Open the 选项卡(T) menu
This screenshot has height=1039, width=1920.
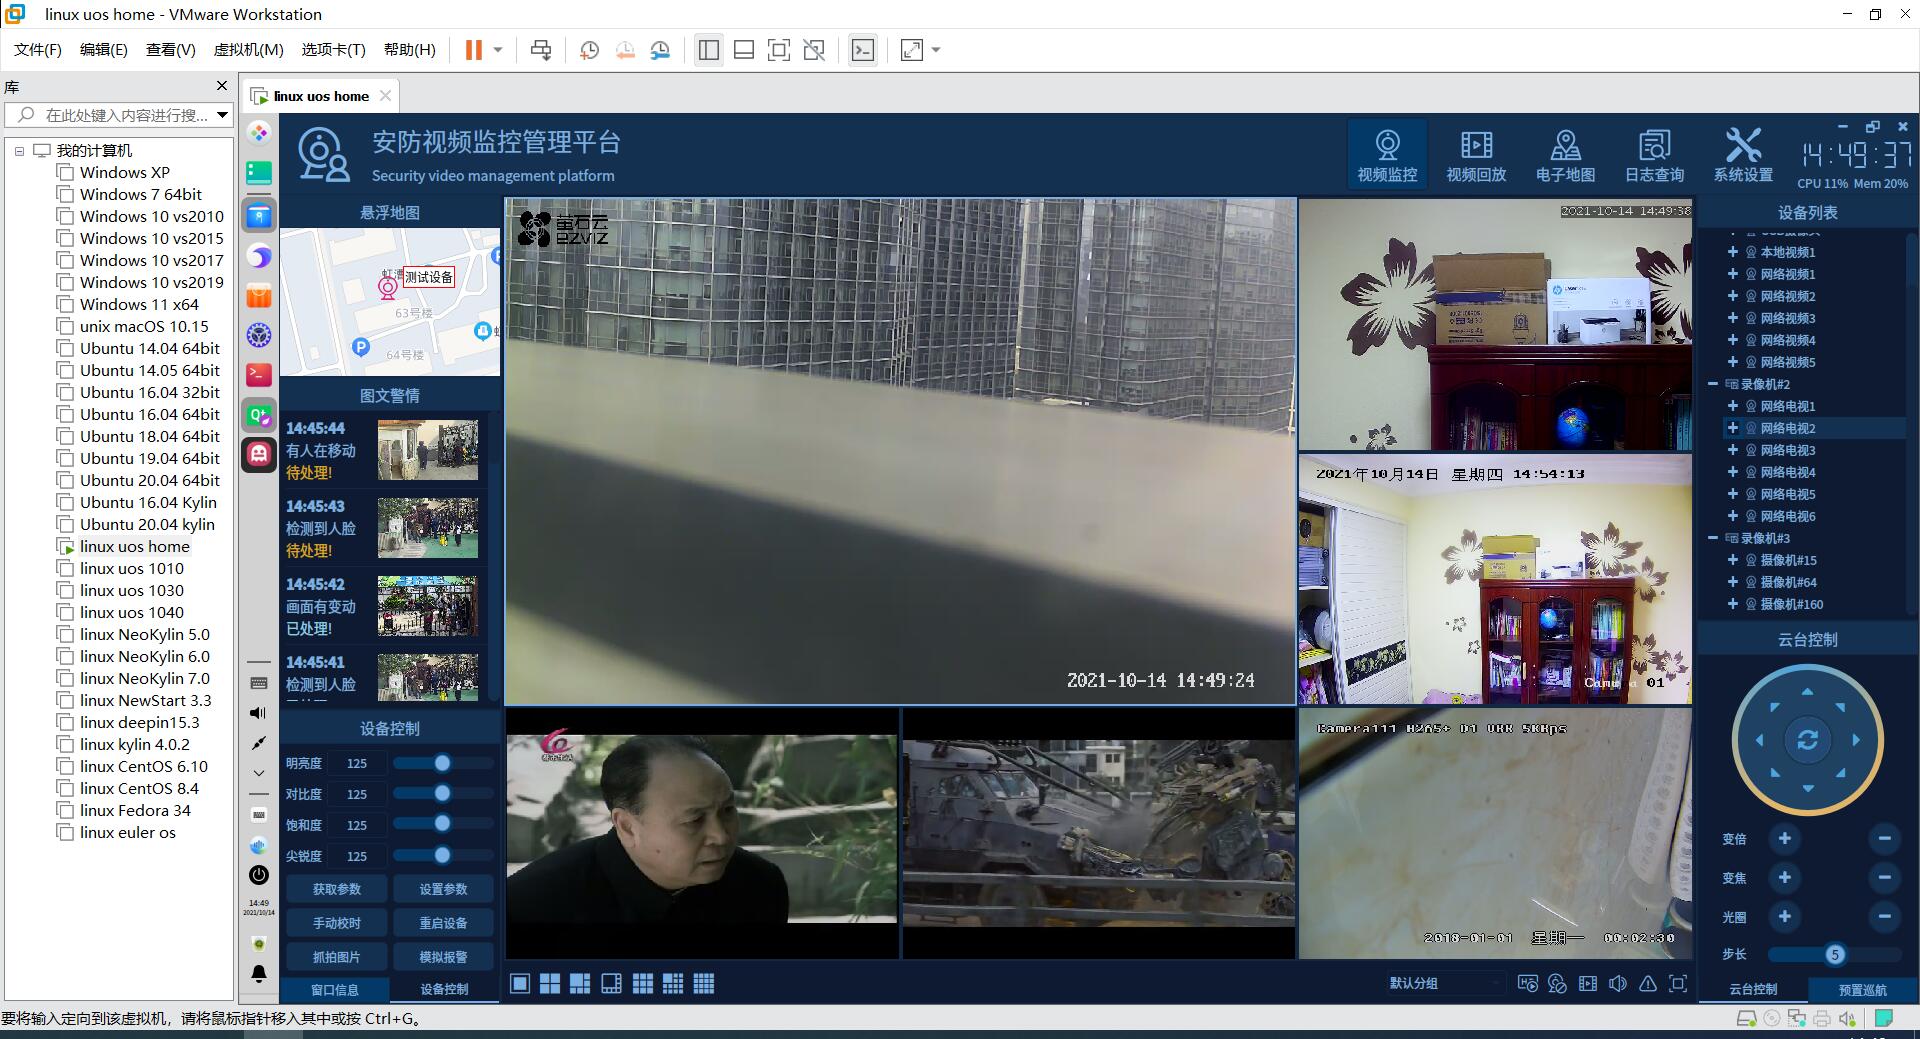pyautogui.click(x=333, y=50)
